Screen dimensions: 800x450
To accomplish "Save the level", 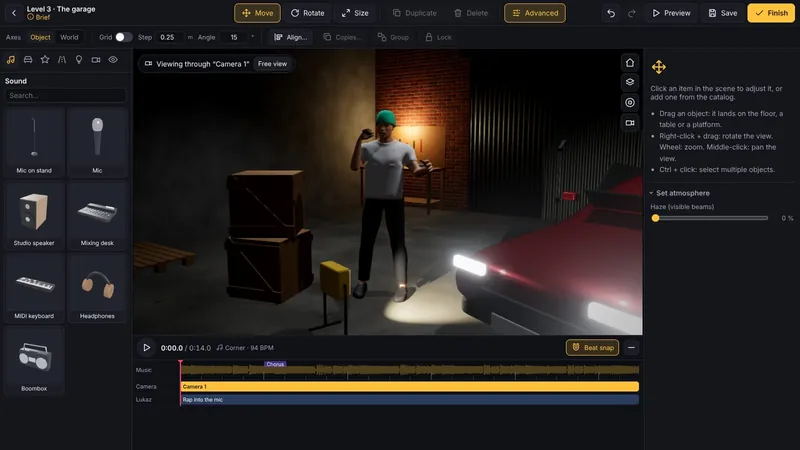I will [x=723, y=13].
